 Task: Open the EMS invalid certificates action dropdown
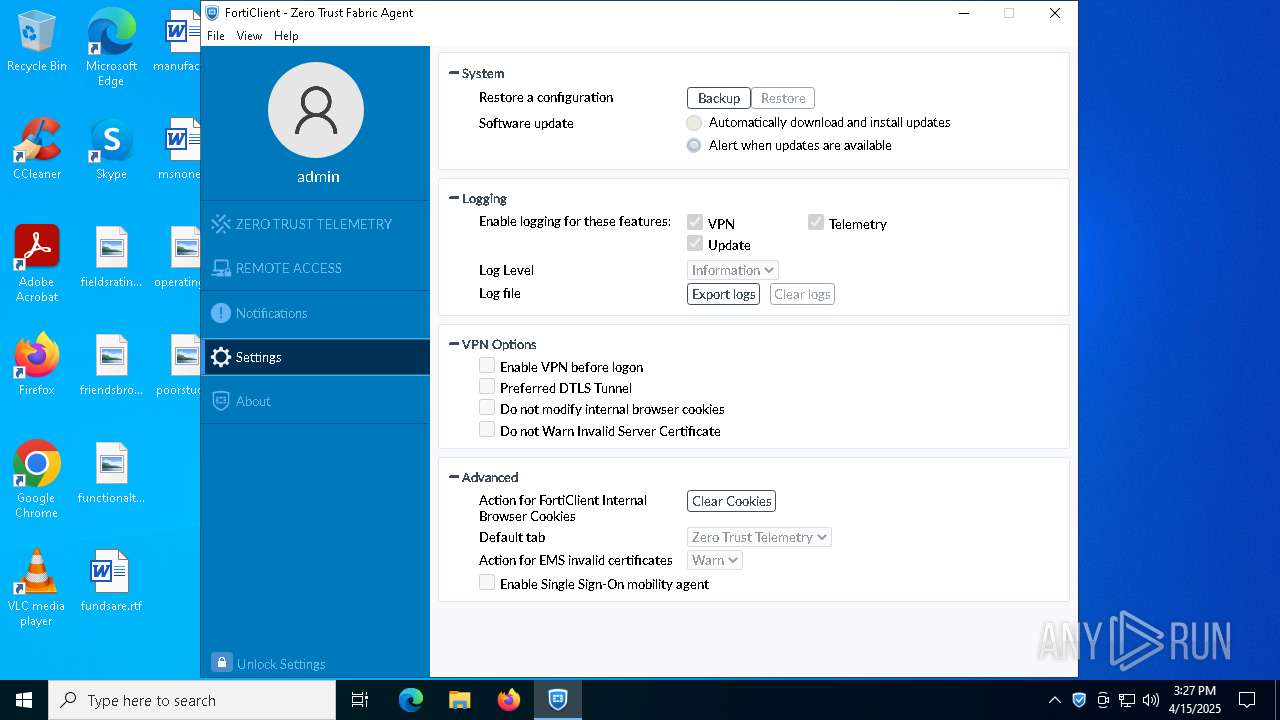click(715, 560)
